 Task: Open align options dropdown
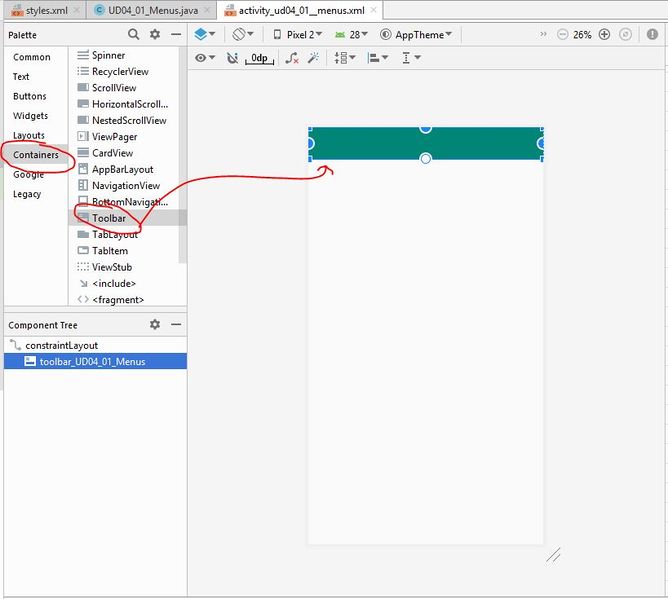377,58
